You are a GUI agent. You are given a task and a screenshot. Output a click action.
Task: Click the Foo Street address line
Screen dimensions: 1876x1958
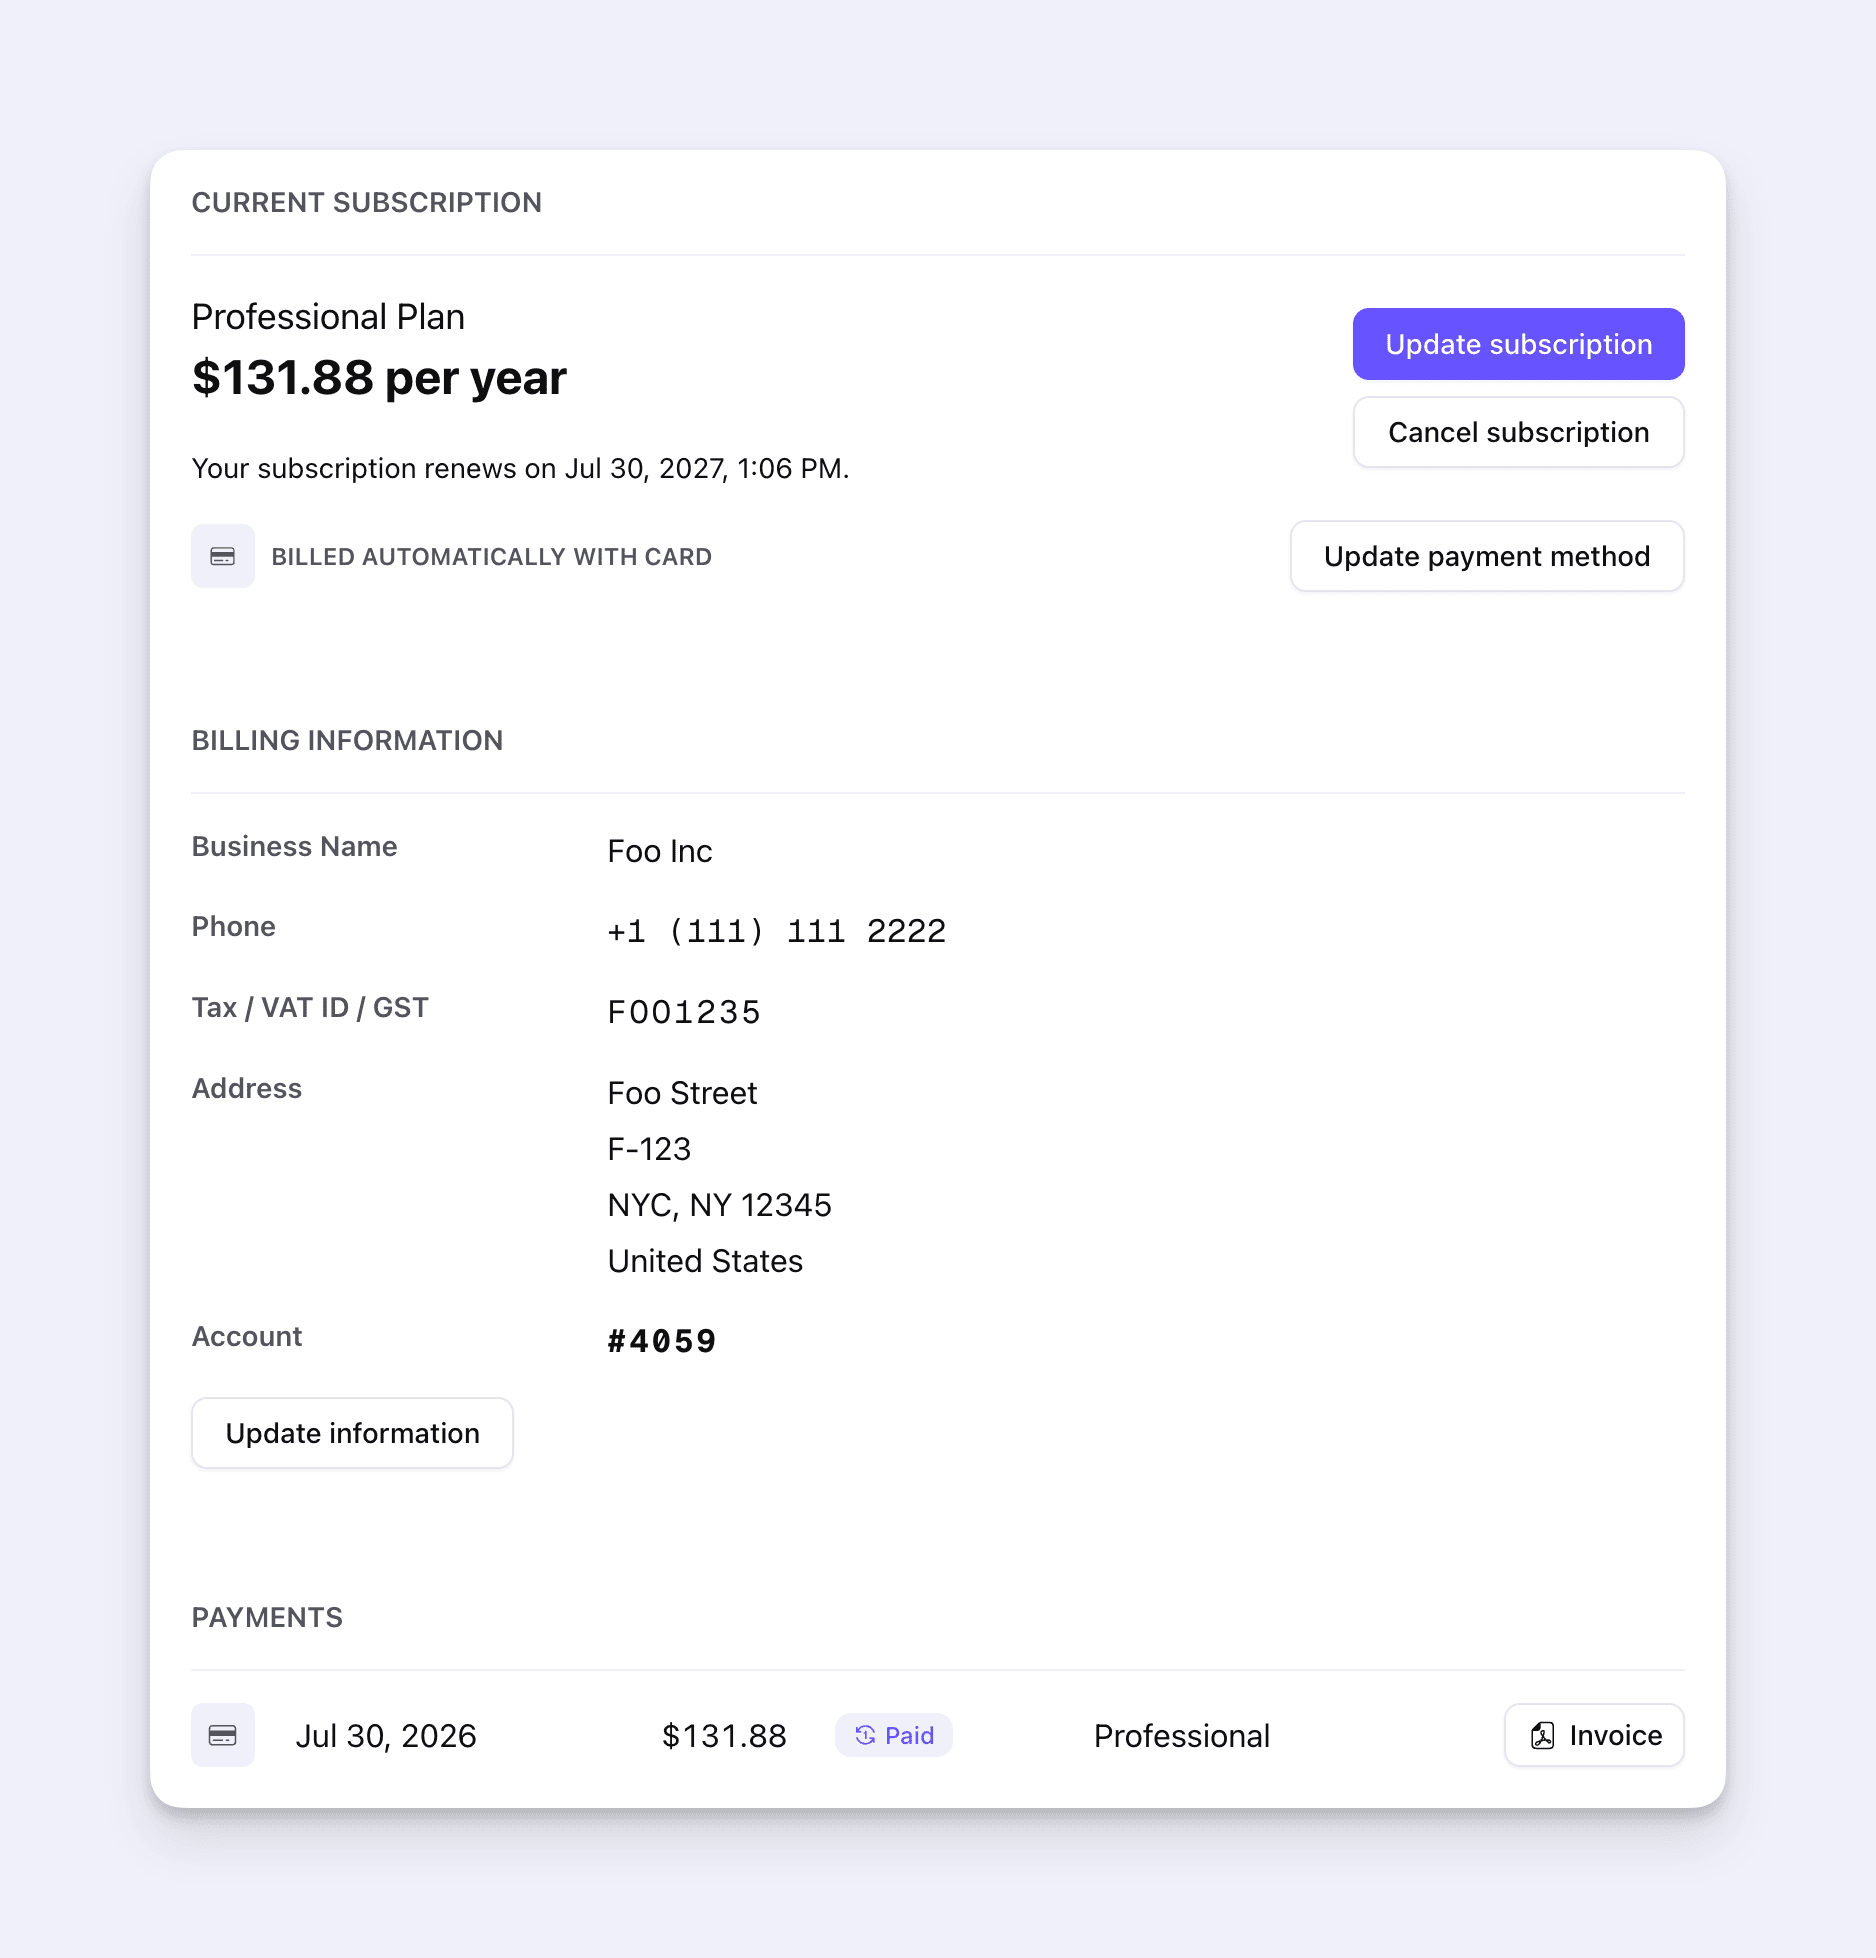682,1093
